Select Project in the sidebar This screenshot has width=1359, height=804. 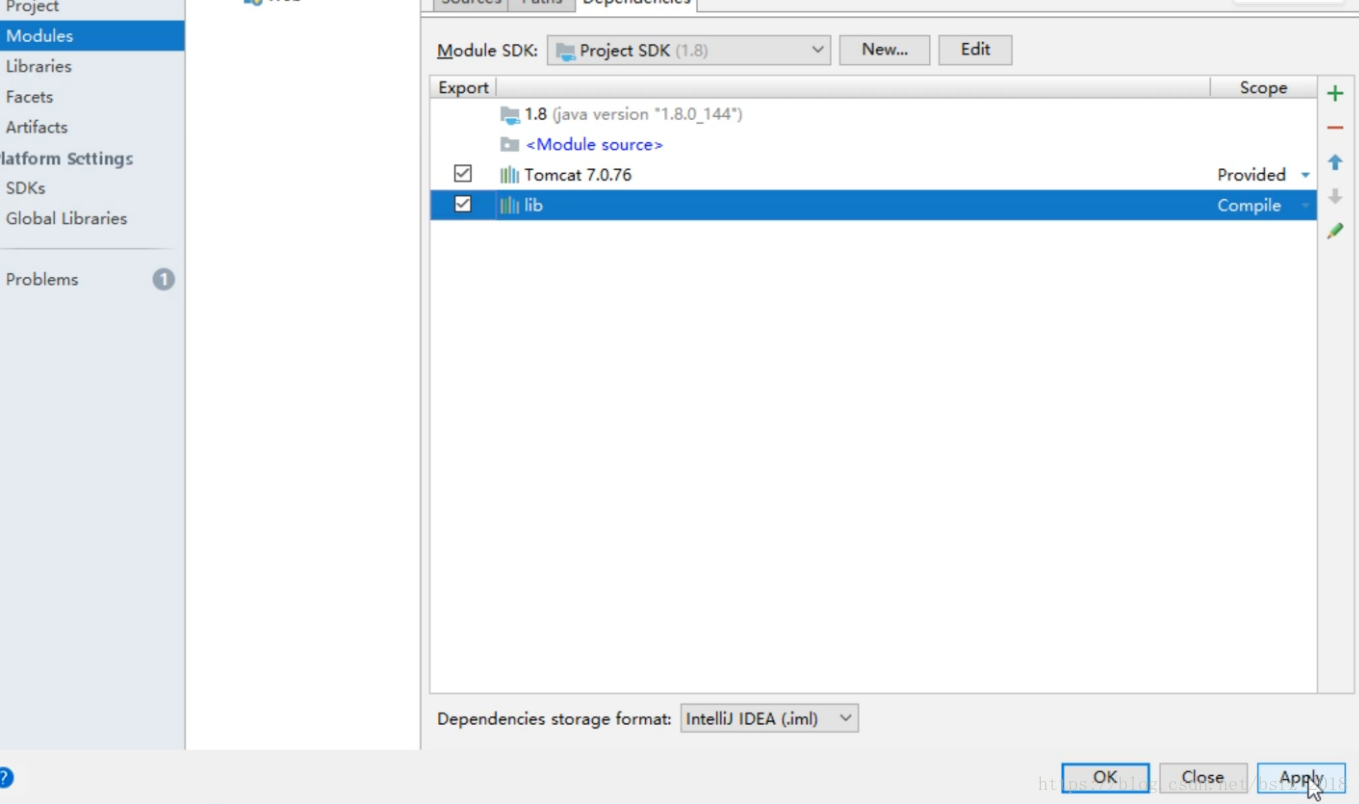pos(32,7)
